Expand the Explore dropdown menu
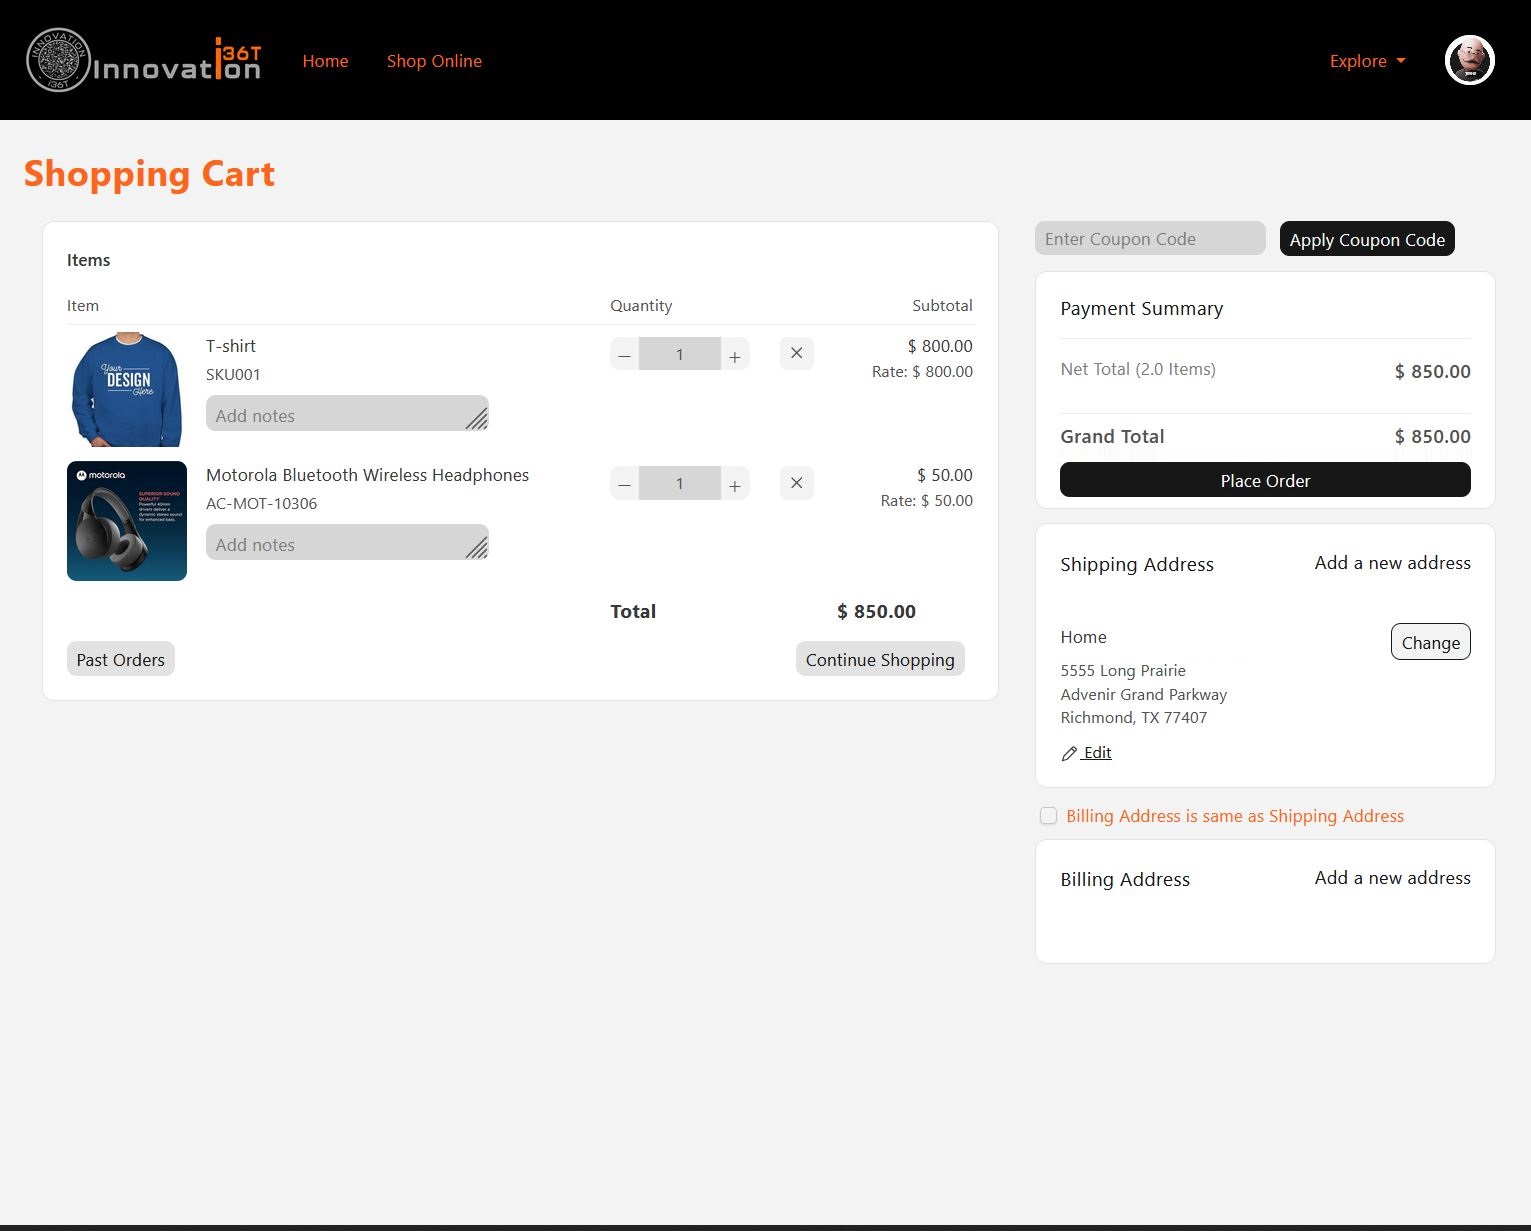The height and width of the screenshot is (1231, 1531). [1367, 61]
